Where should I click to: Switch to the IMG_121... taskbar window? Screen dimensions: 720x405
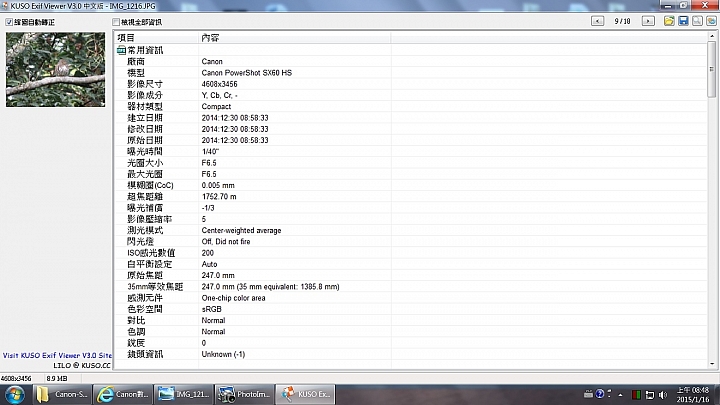coord(183,394)
